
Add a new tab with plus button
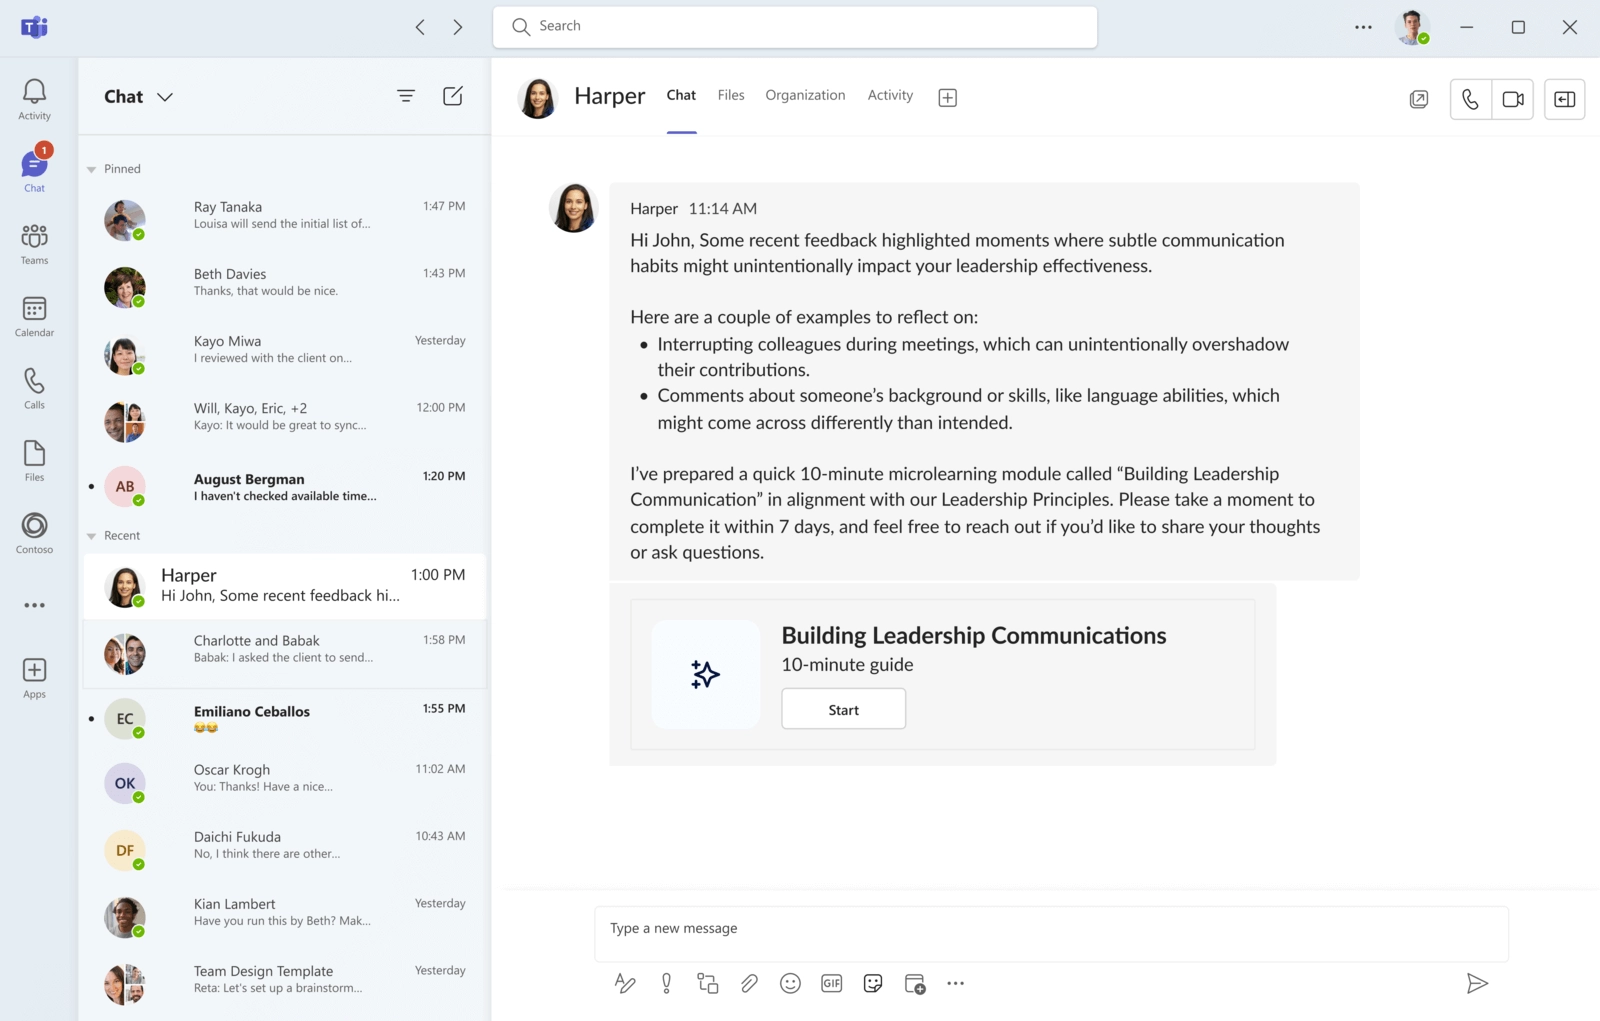947,97
